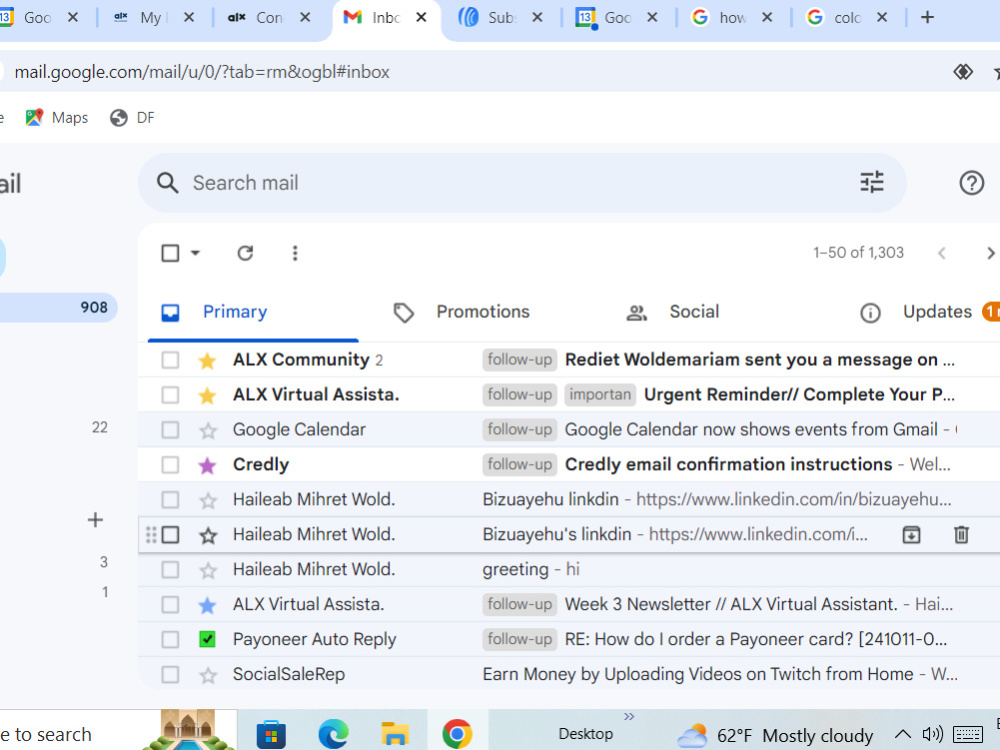The image size is (1000, 750).
Task: Open the DF bookmark
Action: [132, 117]
